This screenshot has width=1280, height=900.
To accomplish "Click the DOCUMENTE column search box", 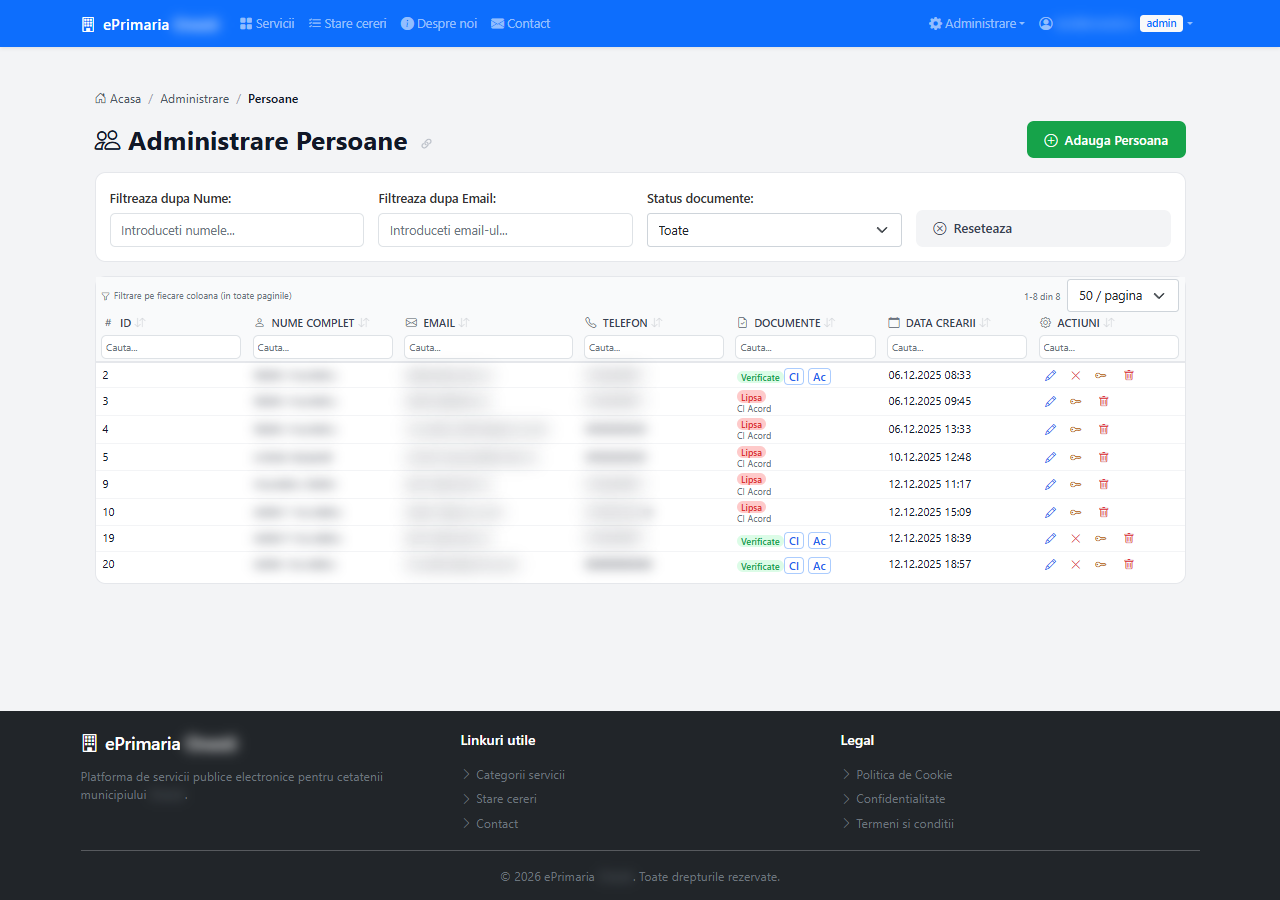I will 805,347.
